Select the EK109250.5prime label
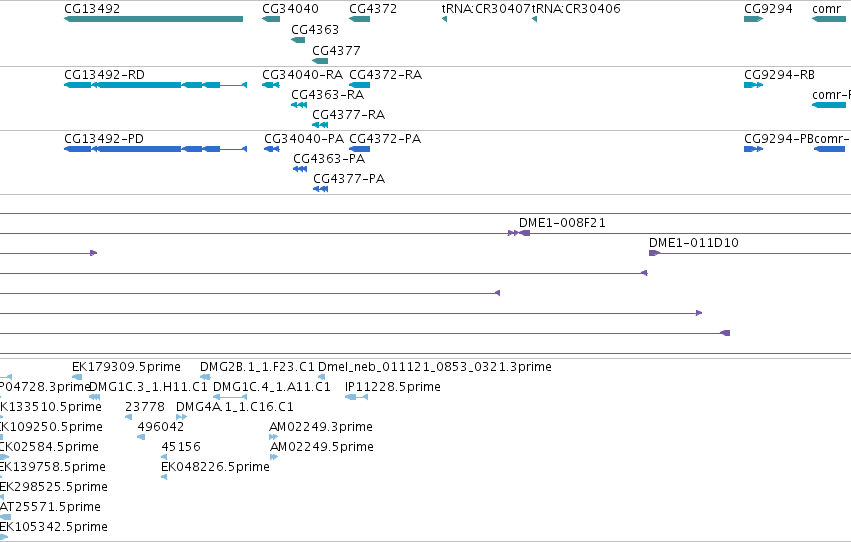The image size is (851, 542). [51, 427]
